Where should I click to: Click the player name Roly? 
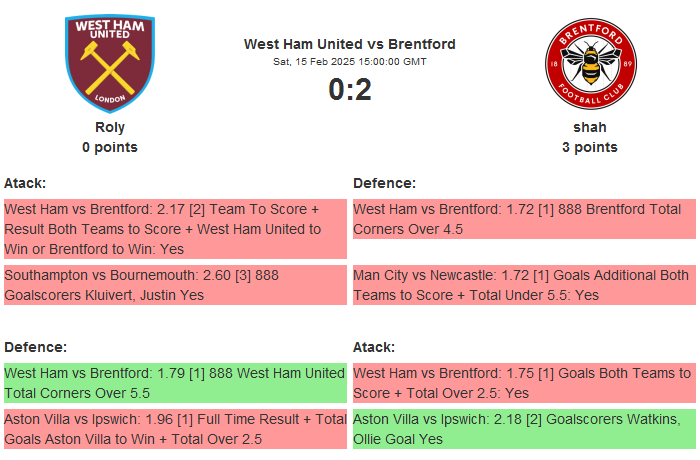click(110, 127)
